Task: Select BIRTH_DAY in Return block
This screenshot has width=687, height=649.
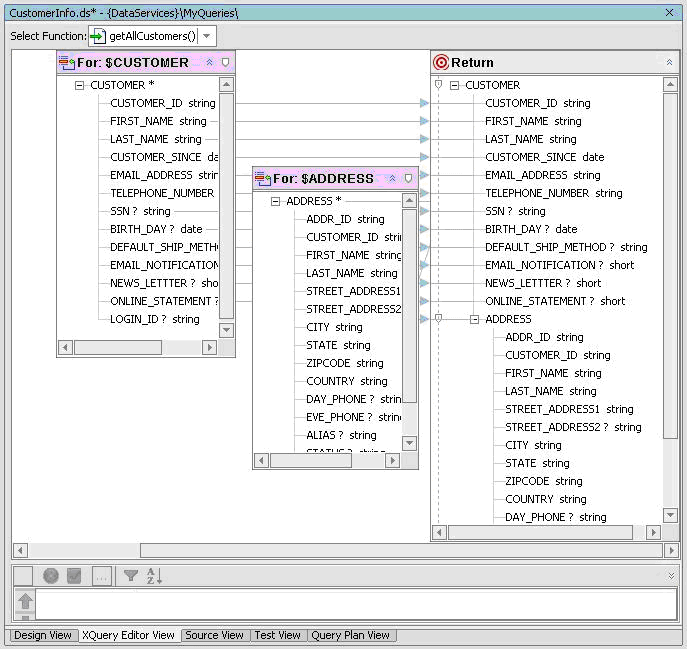Action: (531, 229)
